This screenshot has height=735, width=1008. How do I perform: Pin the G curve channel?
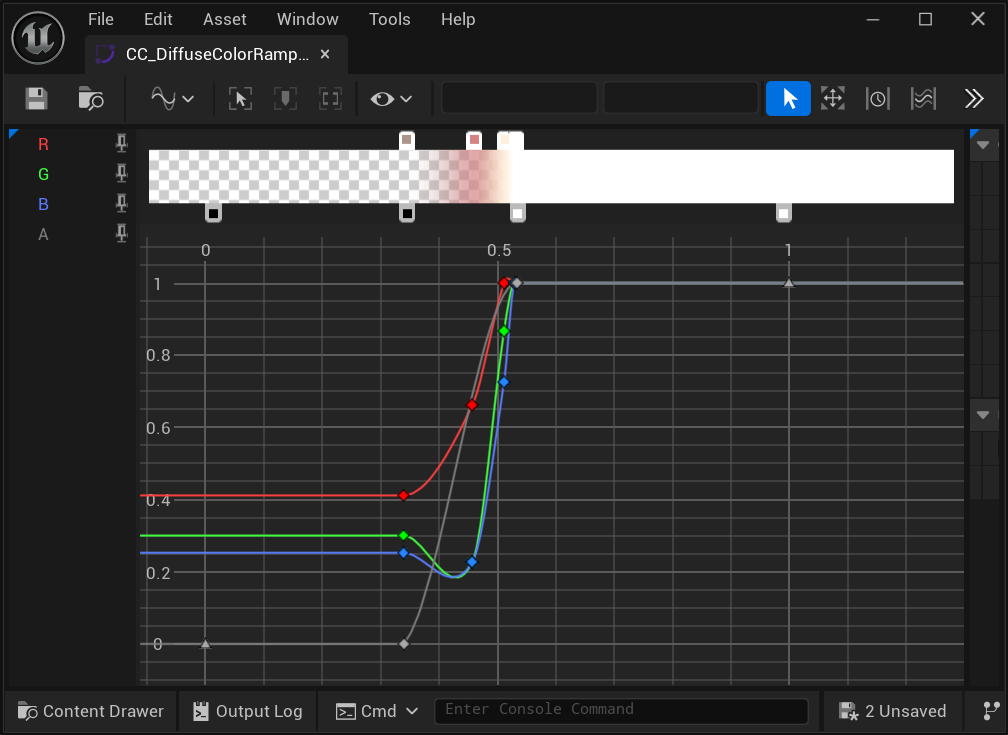pyautogui.click(x=122, y=174)
